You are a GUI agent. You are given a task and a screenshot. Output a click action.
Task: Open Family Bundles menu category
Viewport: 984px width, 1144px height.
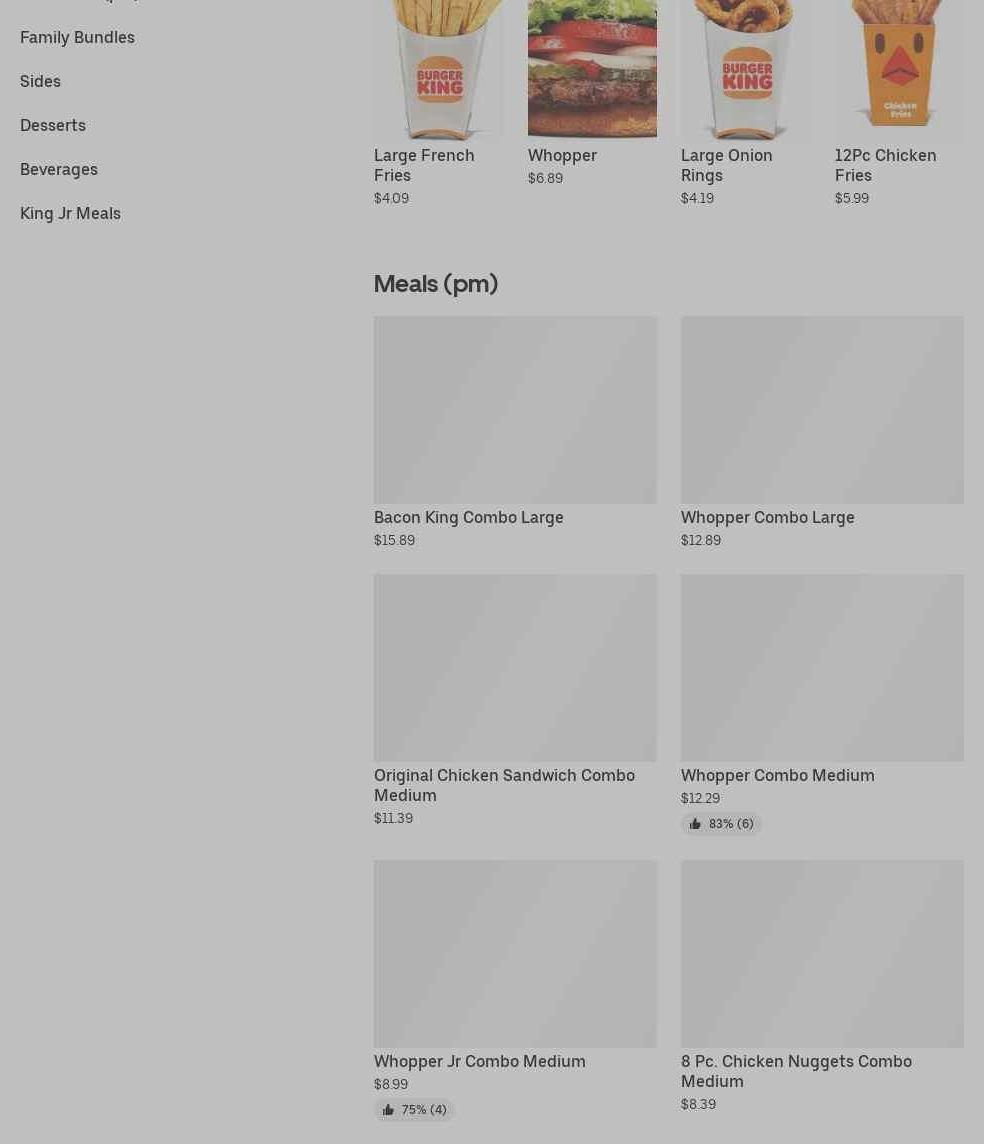pos(77,37)
